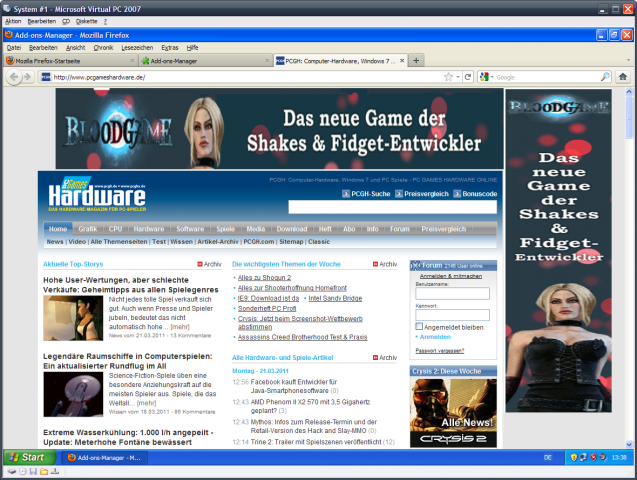Open the Intel Sandy Bridge link
This screenshot has height=480, width=637.
(335, 298)
